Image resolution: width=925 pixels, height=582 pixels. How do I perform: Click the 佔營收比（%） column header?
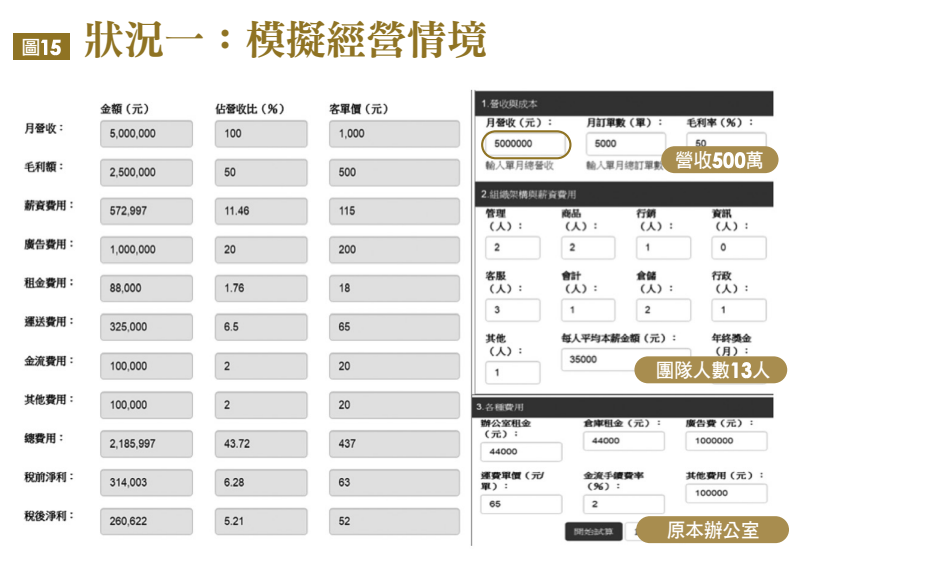[x=250, y=109]
